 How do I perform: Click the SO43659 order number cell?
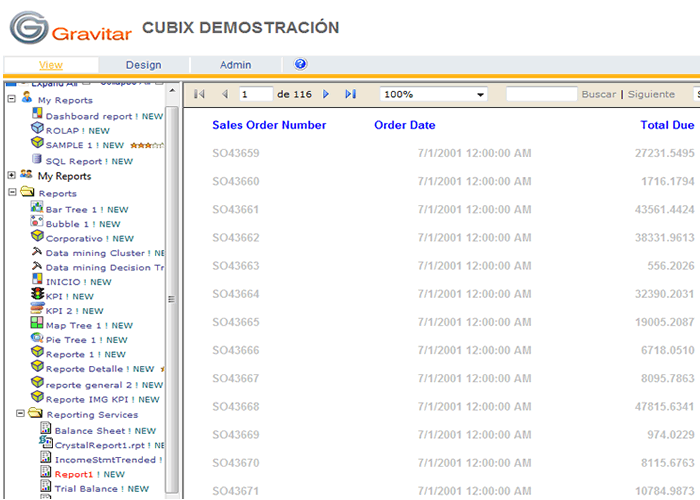click(x=236, y=153)
